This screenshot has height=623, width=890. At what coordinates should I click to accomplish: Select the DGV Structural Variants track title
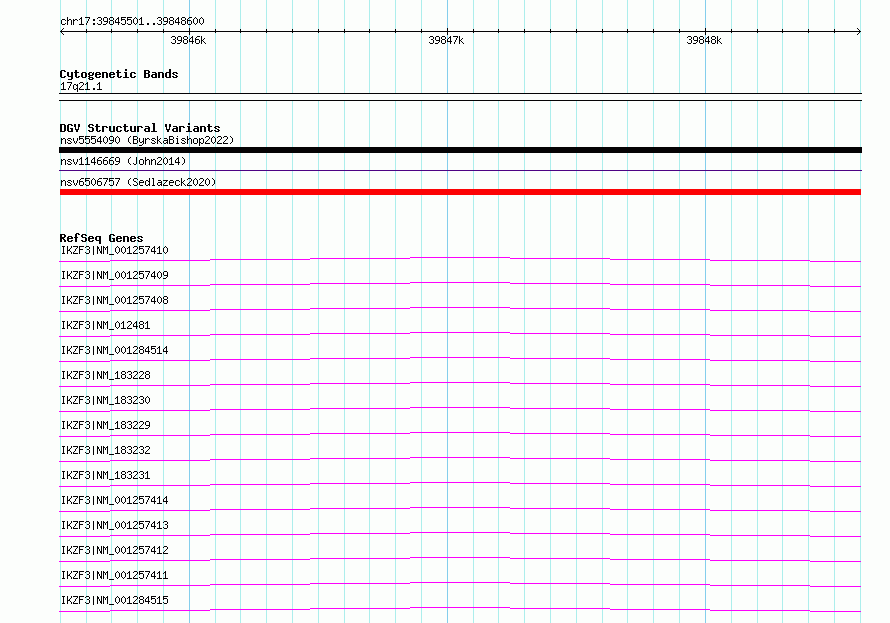140,128
